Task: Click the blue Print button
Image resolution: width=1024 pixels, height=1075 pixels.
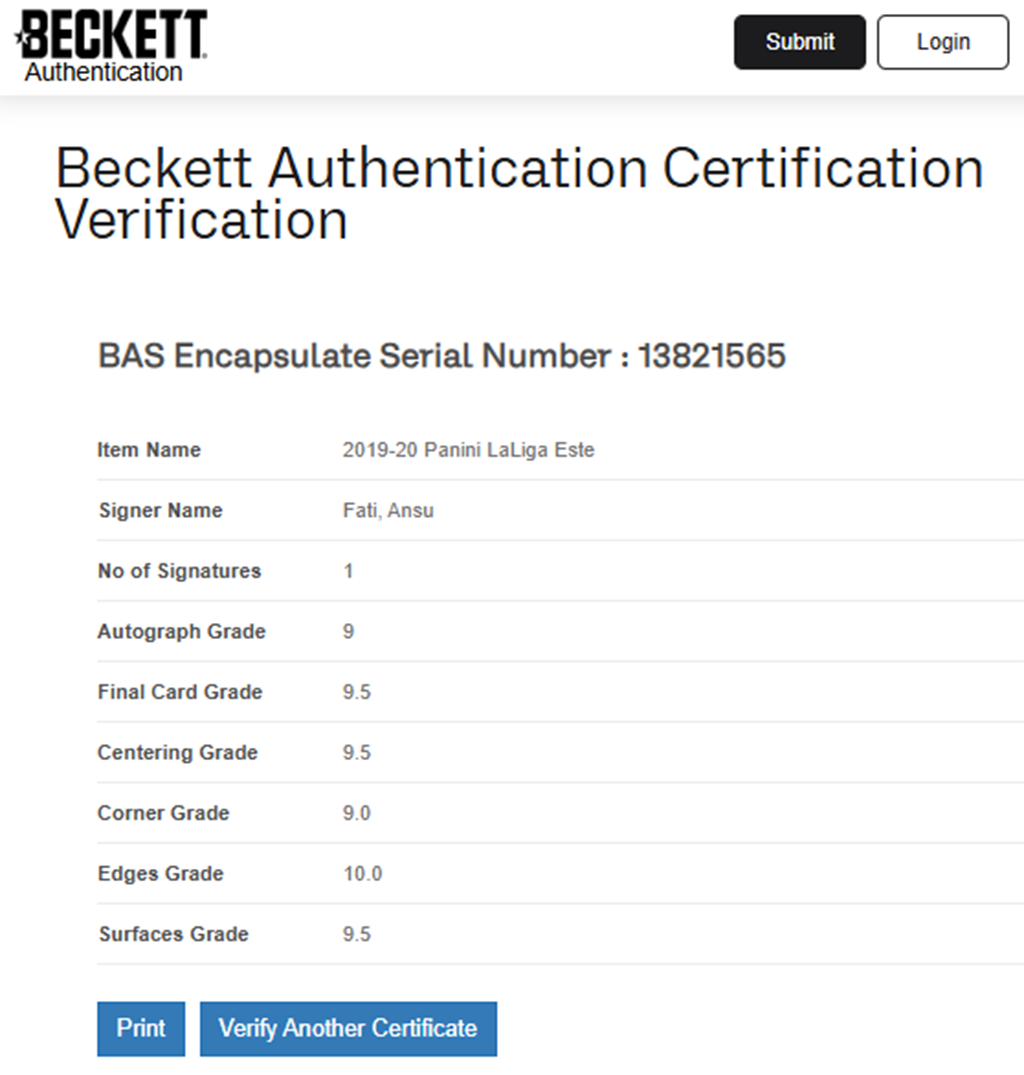Action: tap(141, 1028)
